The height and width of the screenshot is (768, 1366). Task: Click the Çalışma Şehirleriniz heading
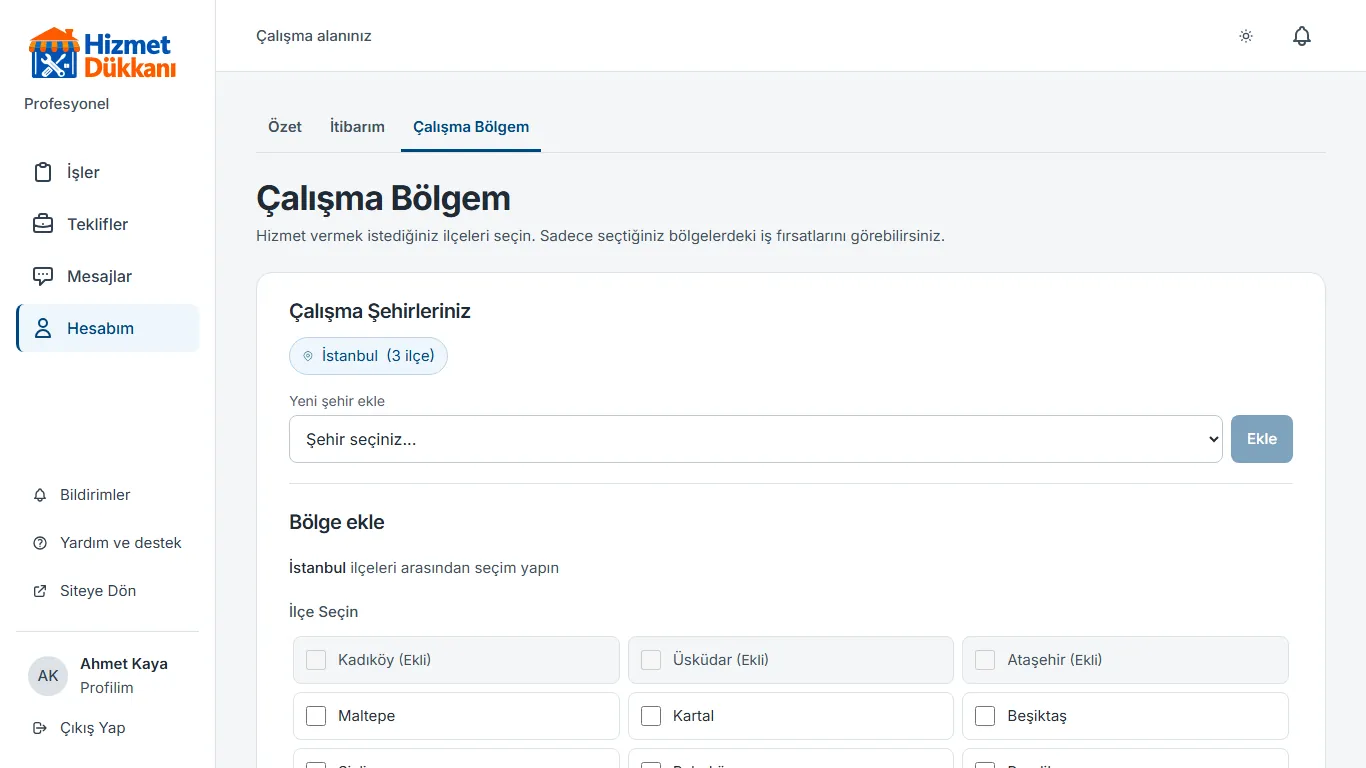(x=380, y=311)
